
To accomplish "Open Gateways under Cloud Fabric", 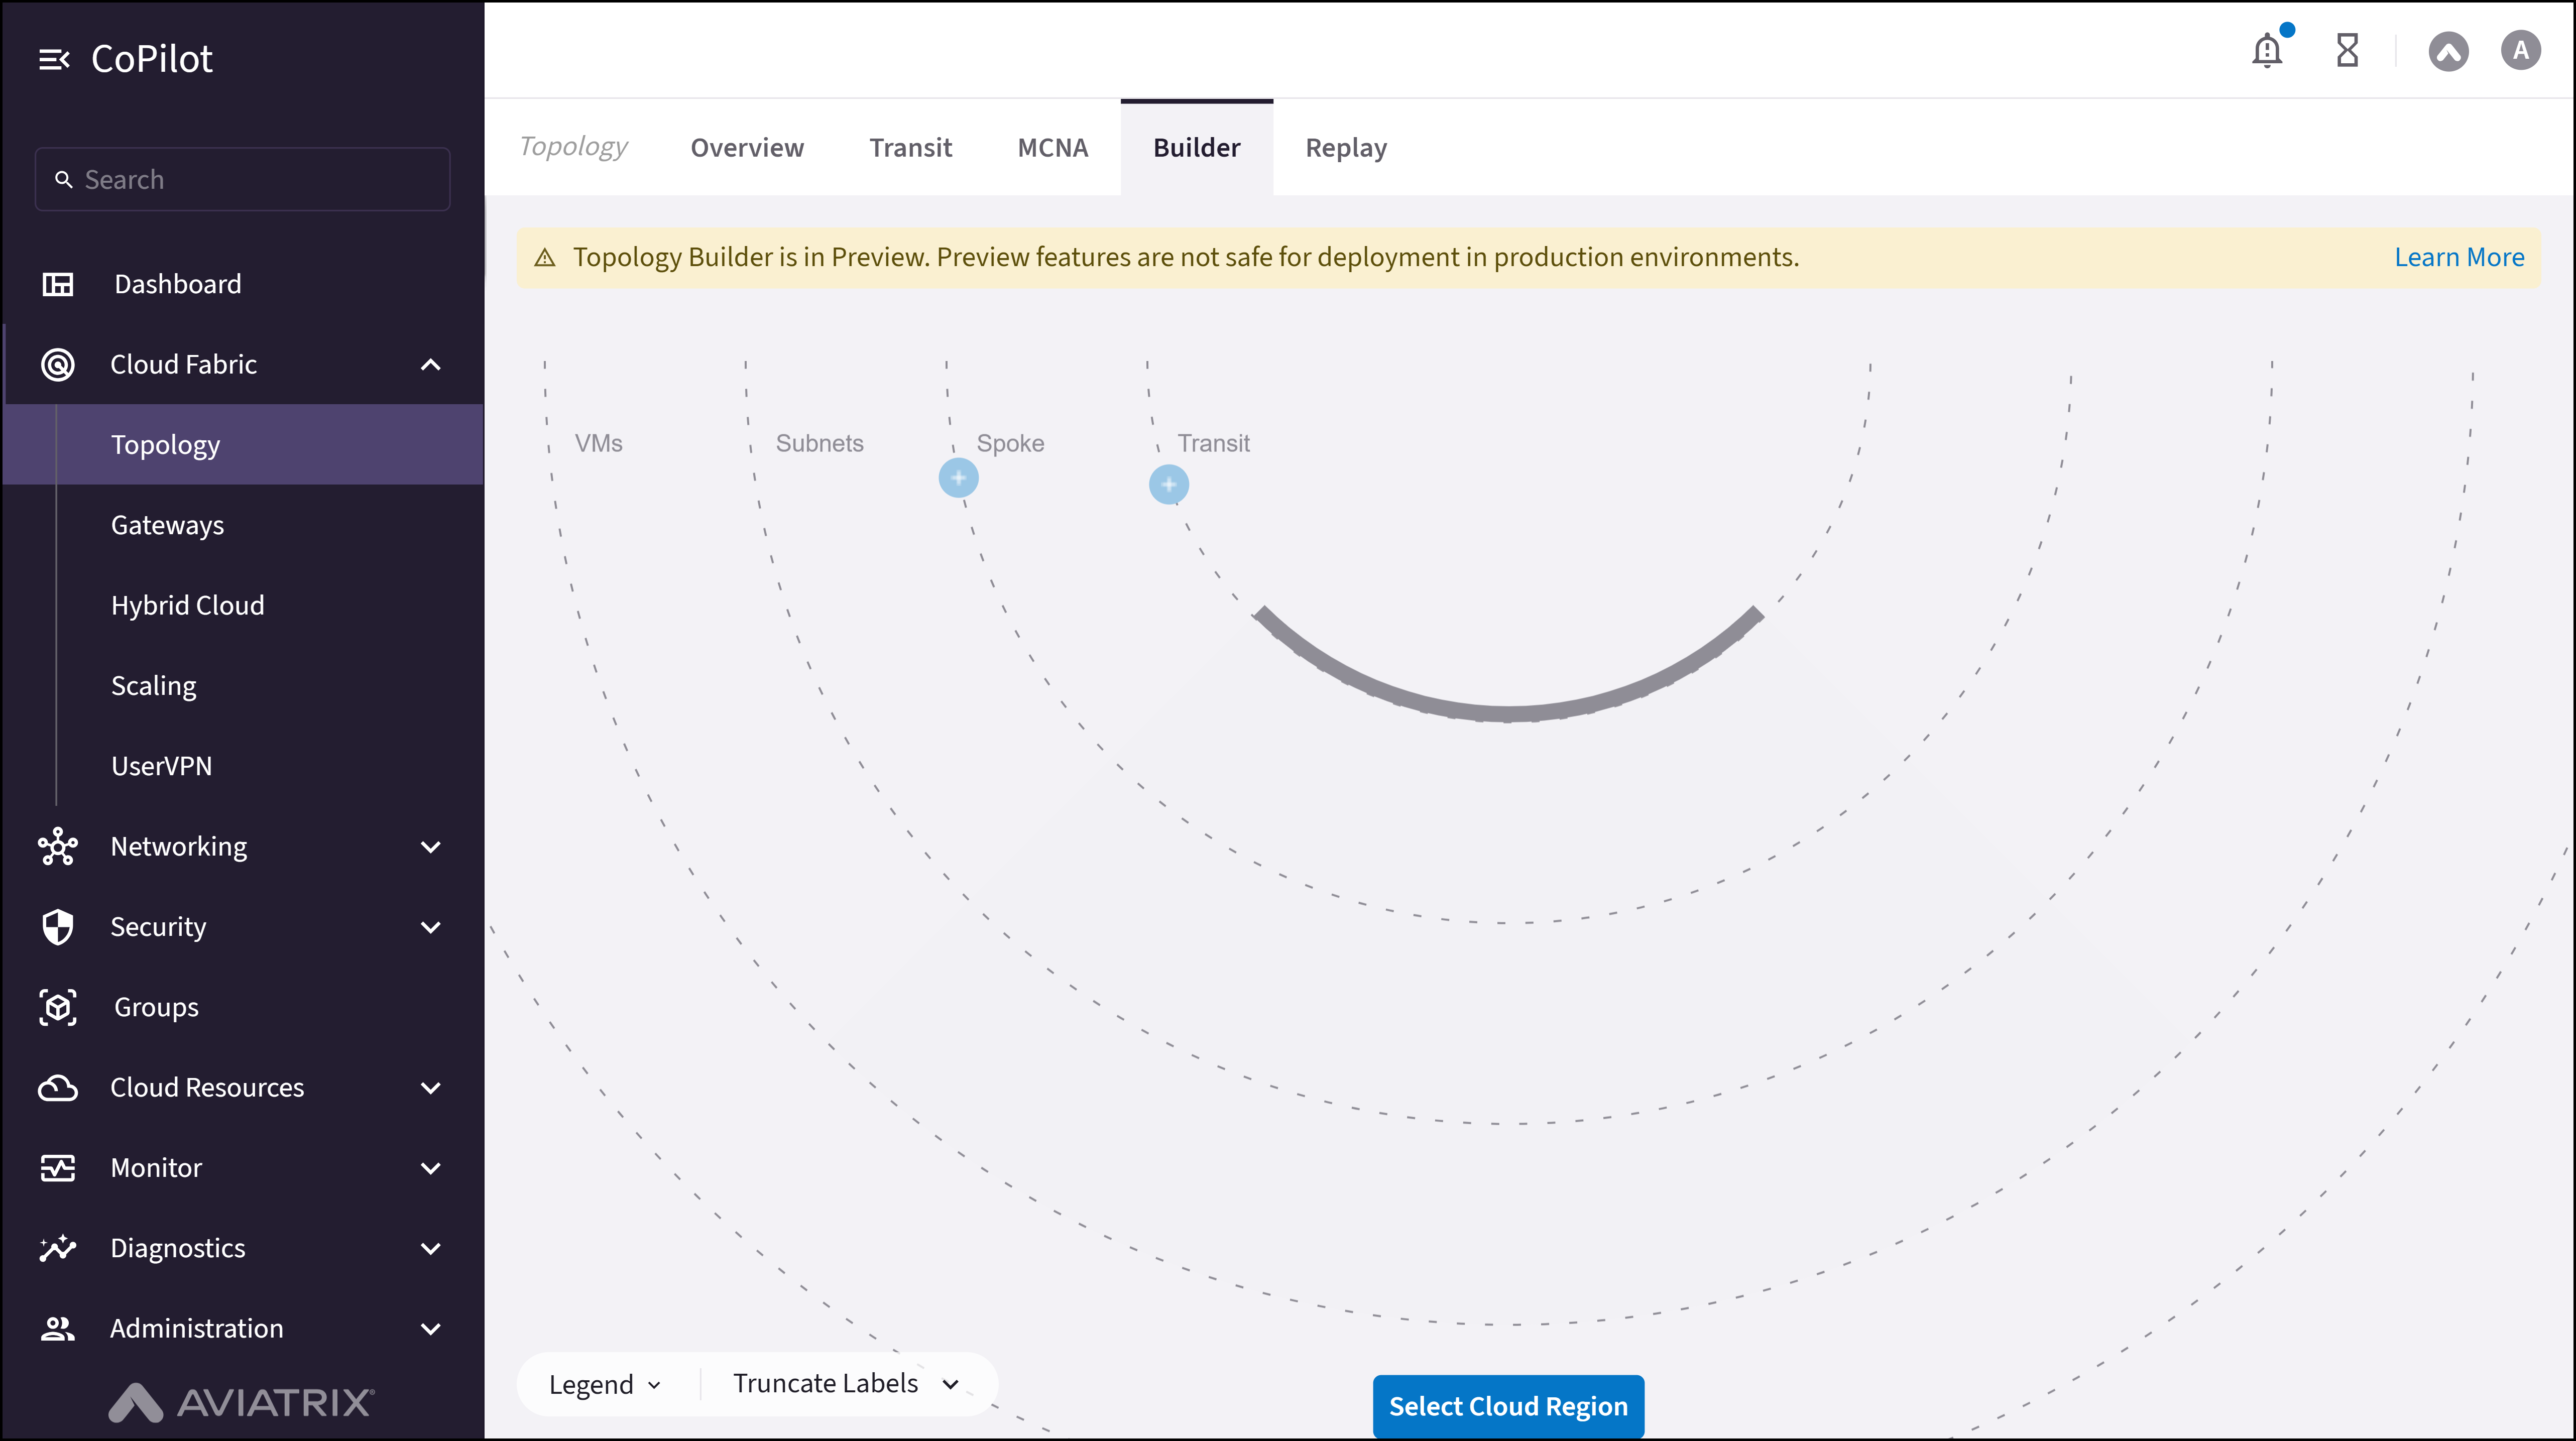I will click(x=167, y=525).
